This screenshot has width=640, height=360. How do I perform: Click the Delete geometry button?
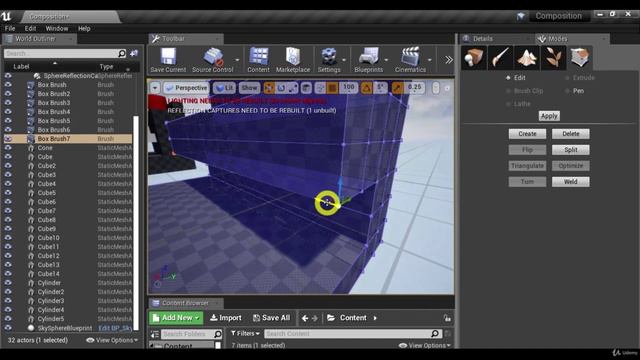pos(571,134)
